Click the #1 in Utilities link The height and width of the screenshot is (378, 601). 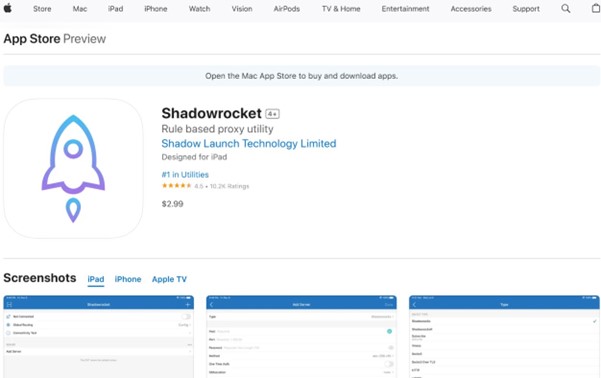click(x=185, y=175)
